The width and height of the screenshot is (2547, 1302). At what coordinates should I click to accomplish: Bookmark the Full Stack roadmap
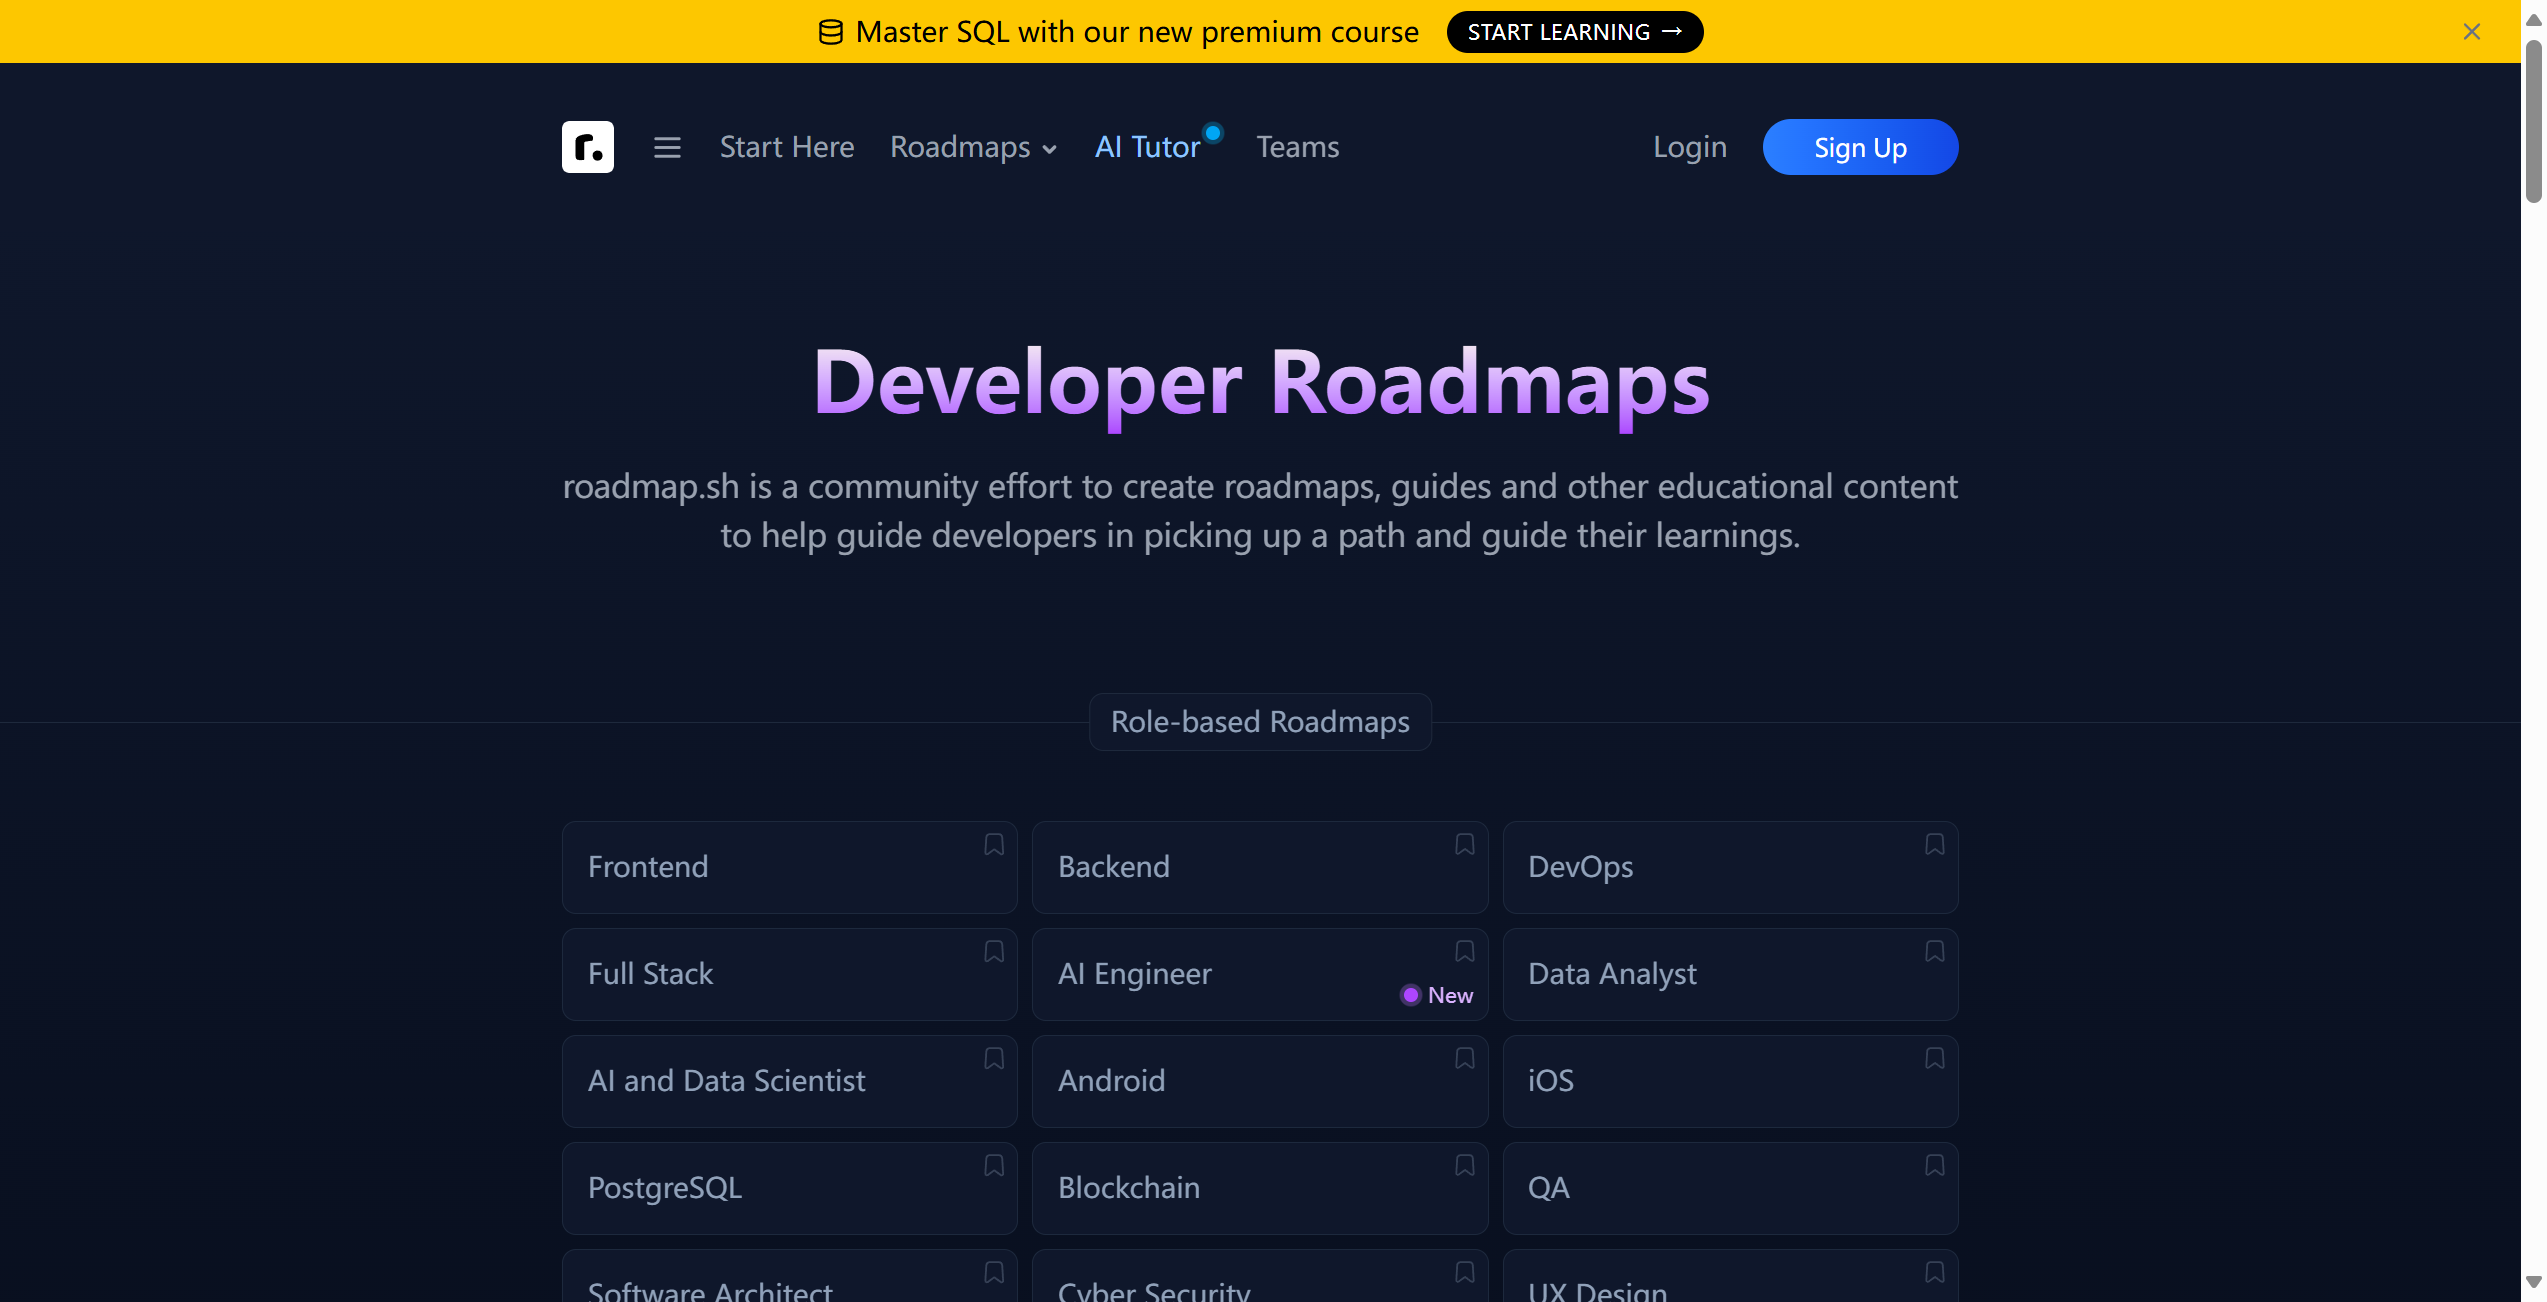coord(993,952)
